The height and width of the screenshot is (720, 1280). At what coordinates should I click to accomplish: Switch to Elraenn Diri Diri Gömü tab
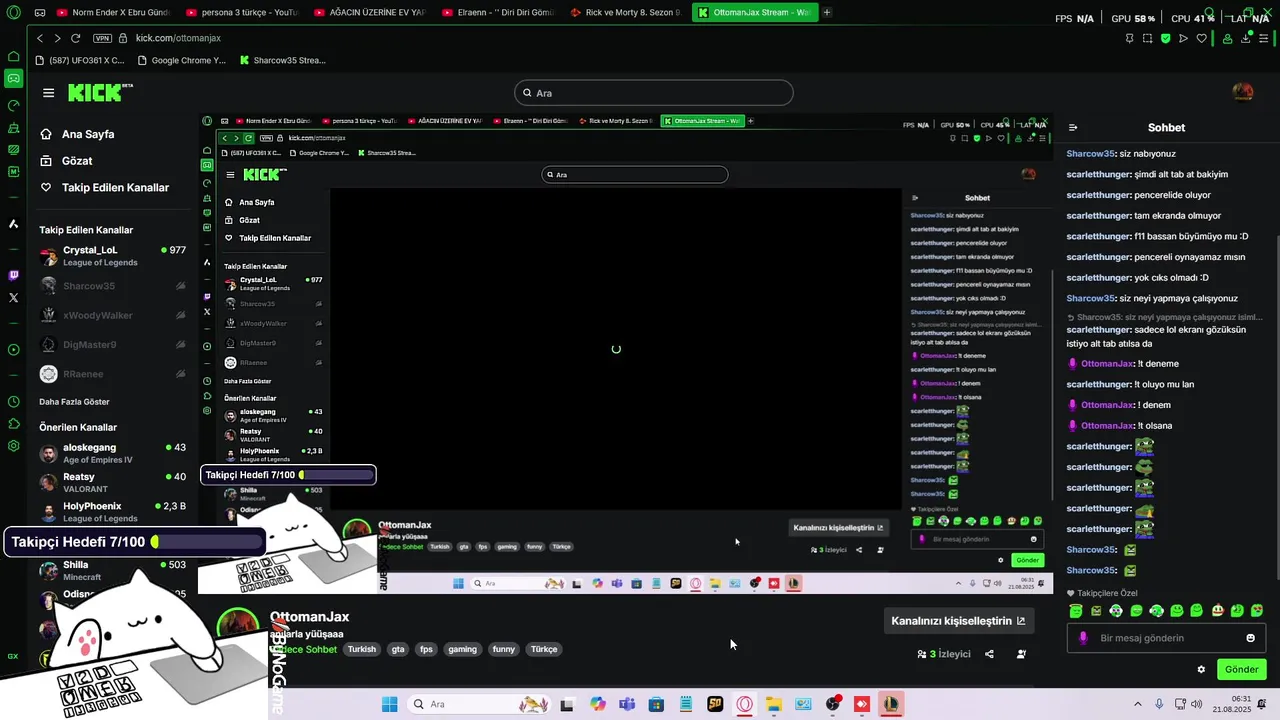coord(499,13)
